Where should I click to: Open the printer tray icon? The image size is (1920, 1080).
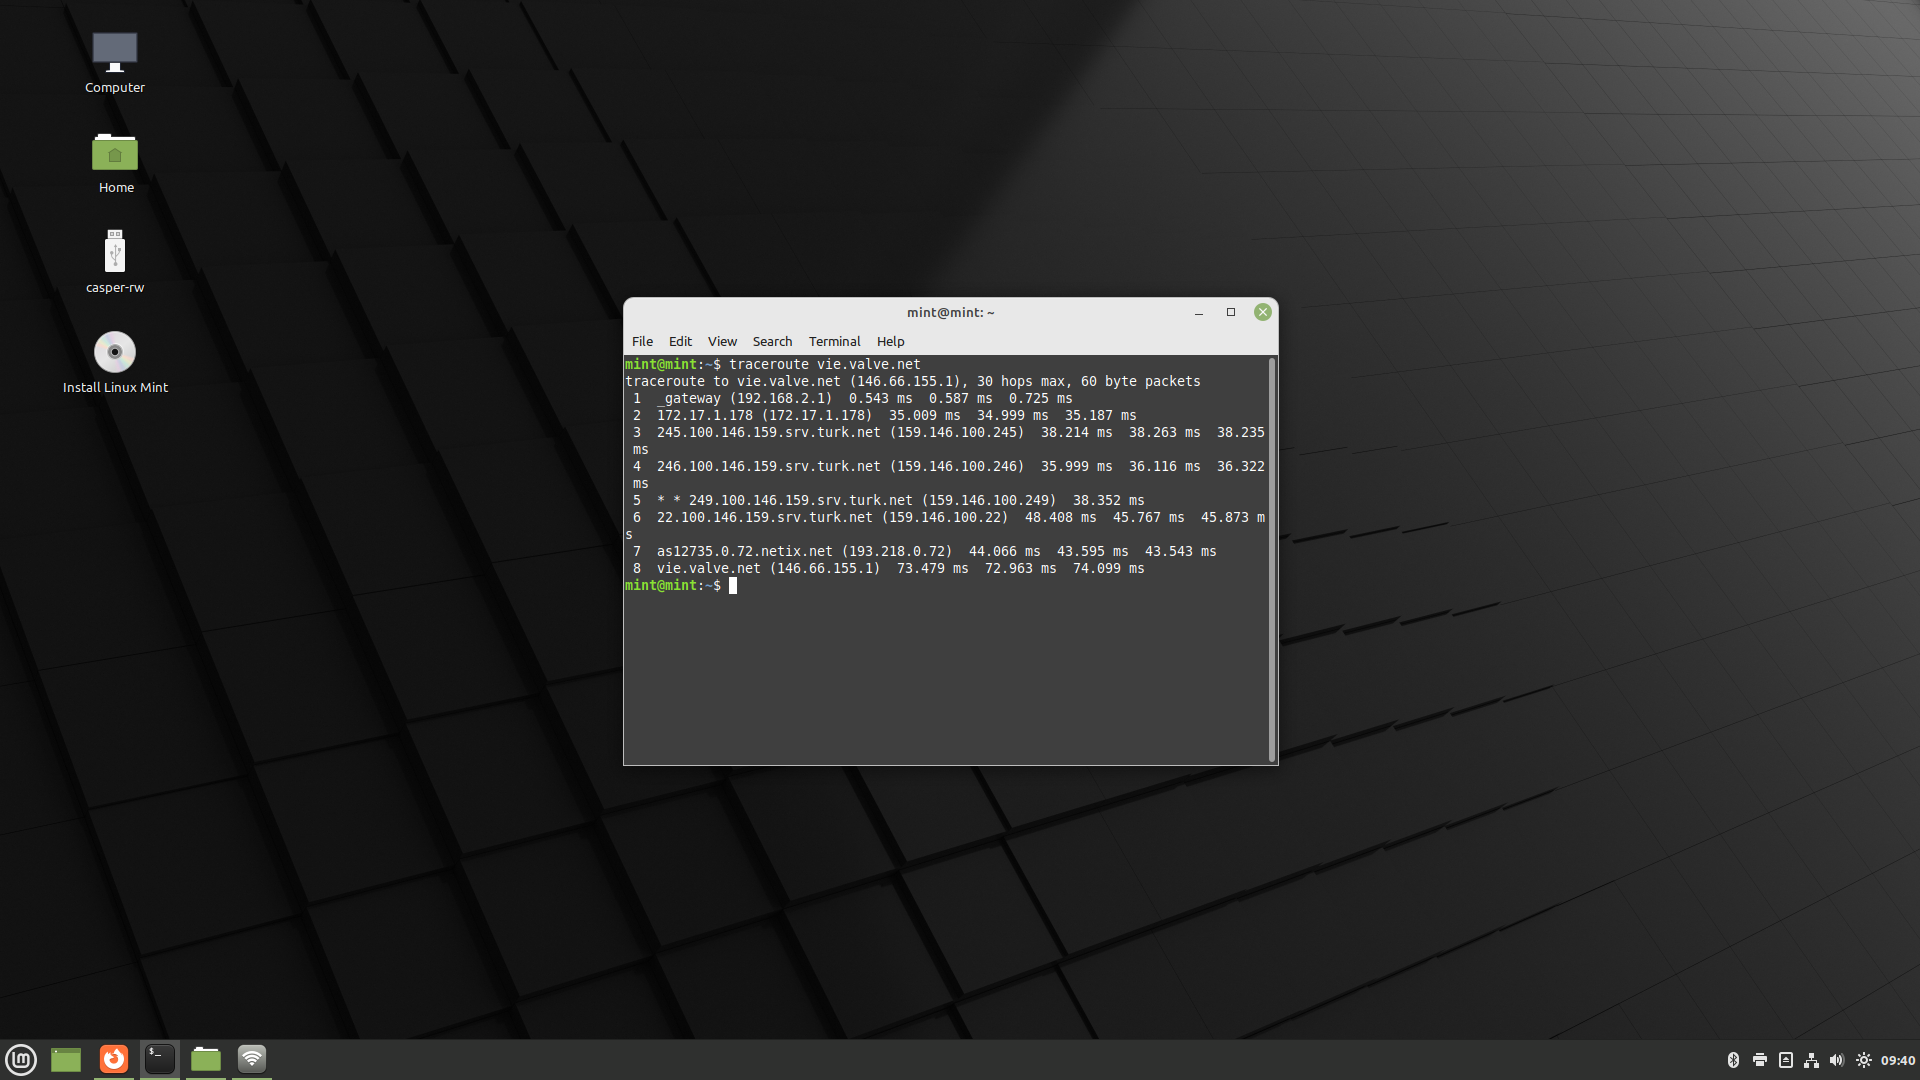click(x=1760, y=1060)
